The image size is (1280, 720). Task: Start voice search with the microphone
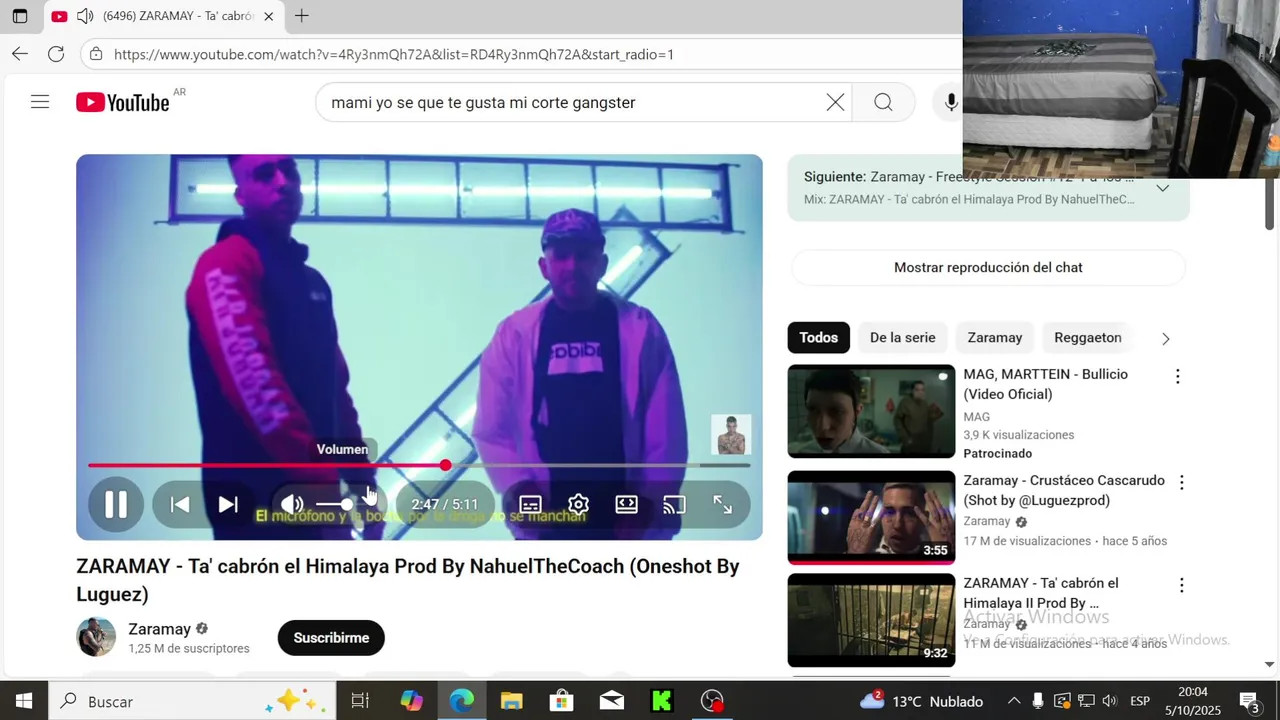(951, 102)
